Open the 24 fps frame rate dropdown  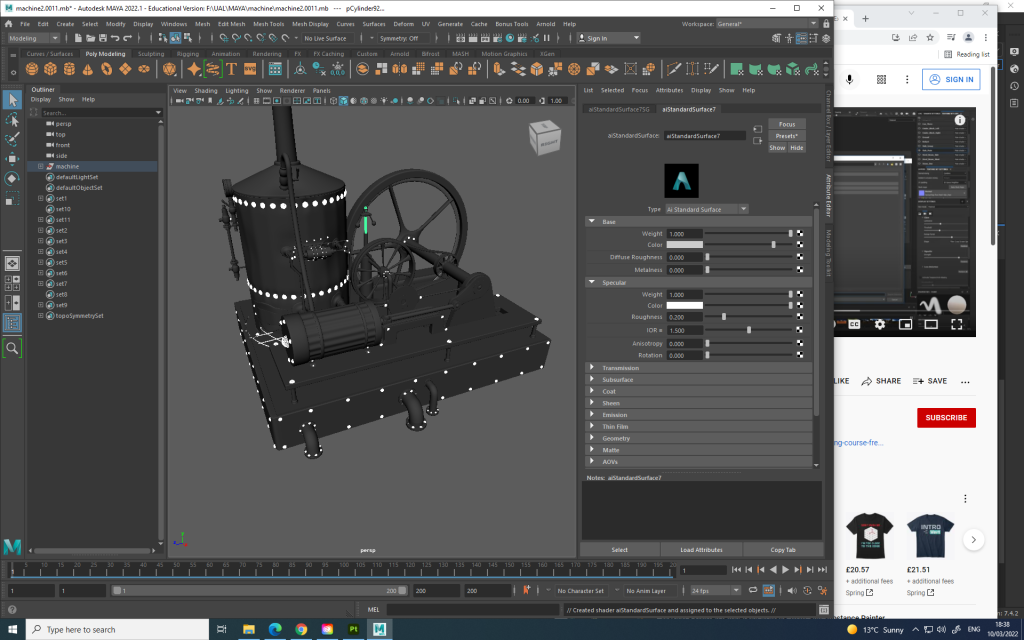pyautogui.click(x=715, y=590)
